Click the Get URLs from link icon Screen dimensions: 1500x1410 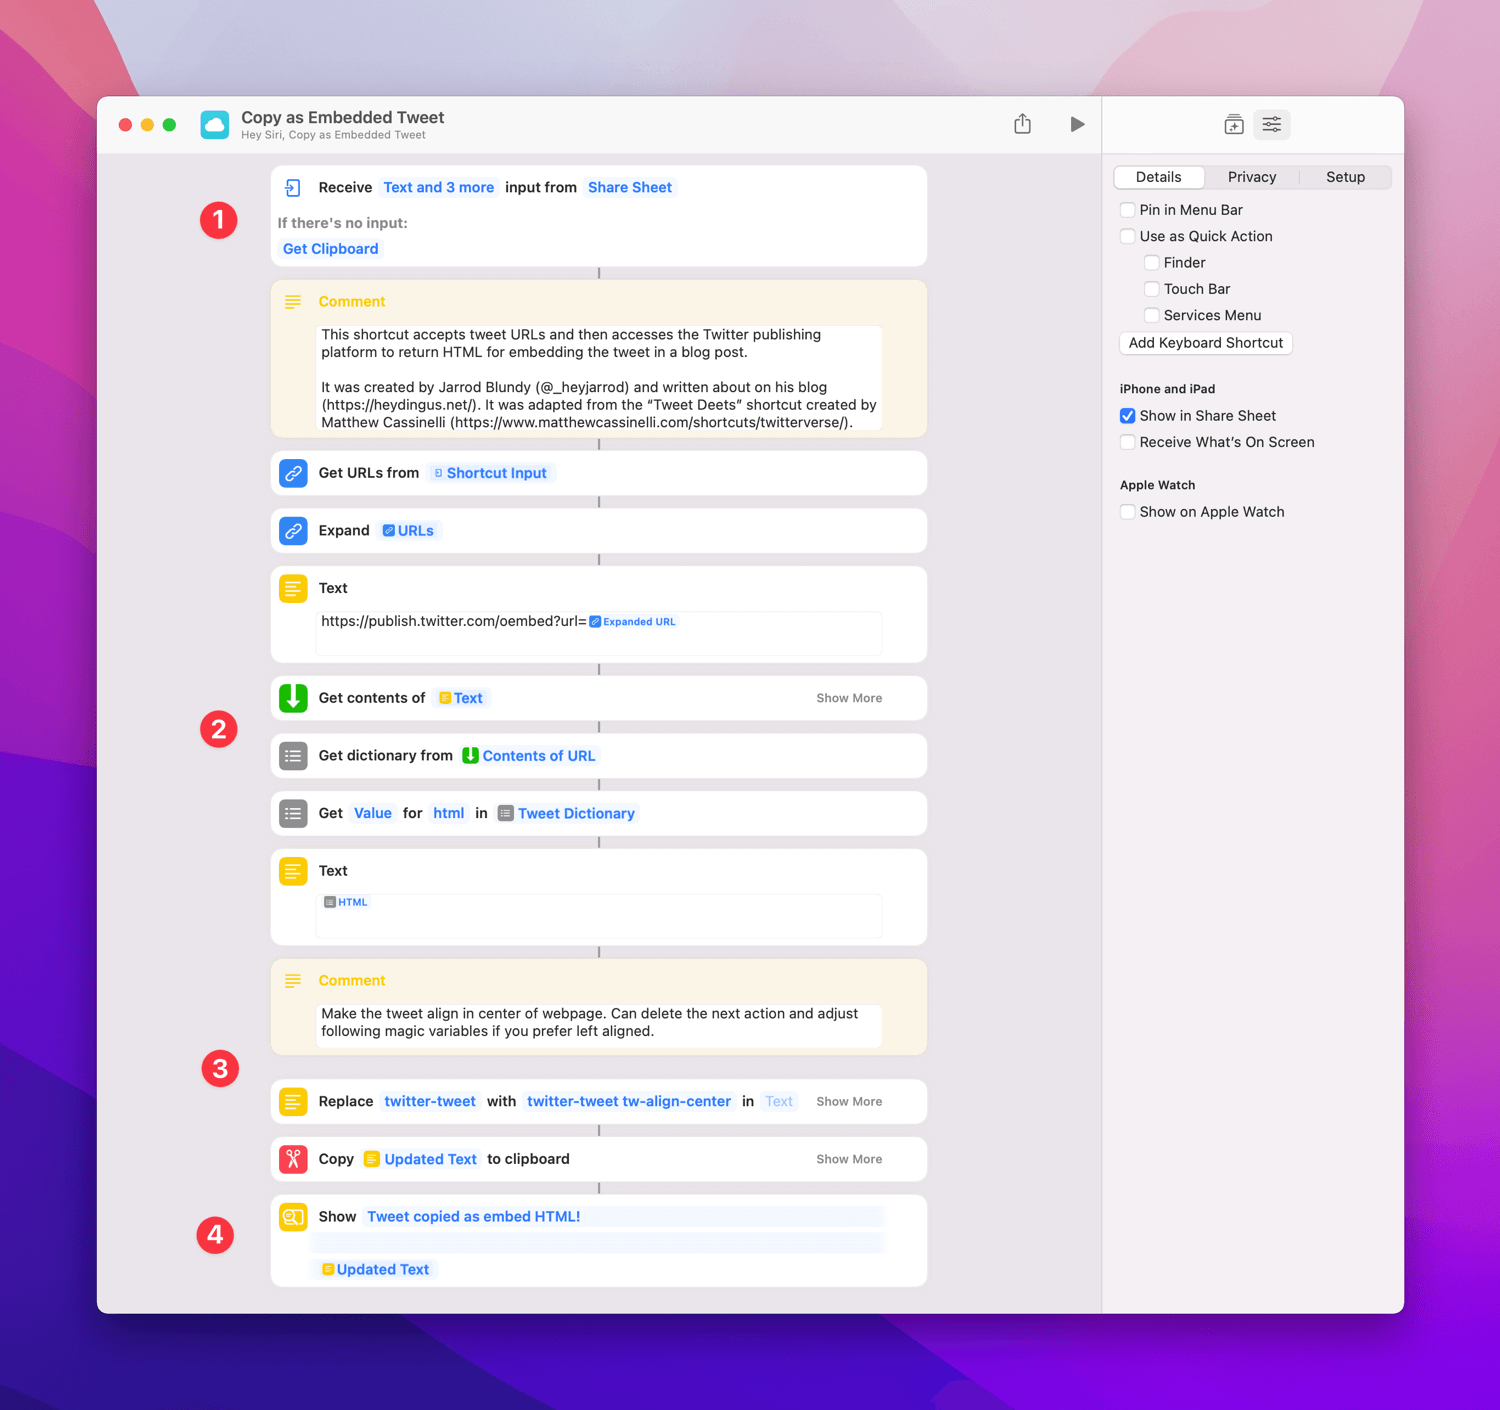(x=293, y=473)
